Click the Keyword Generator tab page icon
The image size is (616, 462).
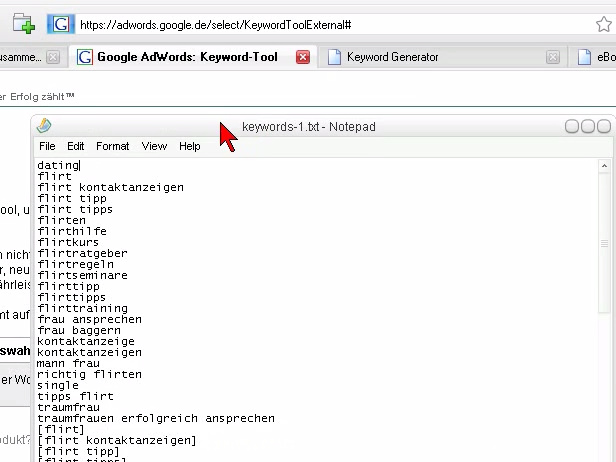click(x=334, y=58)
